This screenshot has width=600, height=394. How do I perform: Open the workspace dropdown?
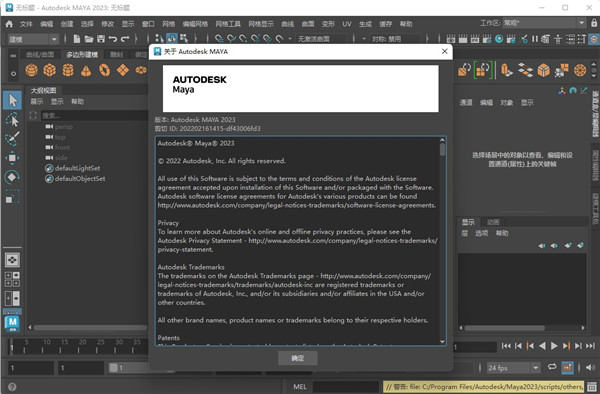pyautogui.click(x=544, y=23)
